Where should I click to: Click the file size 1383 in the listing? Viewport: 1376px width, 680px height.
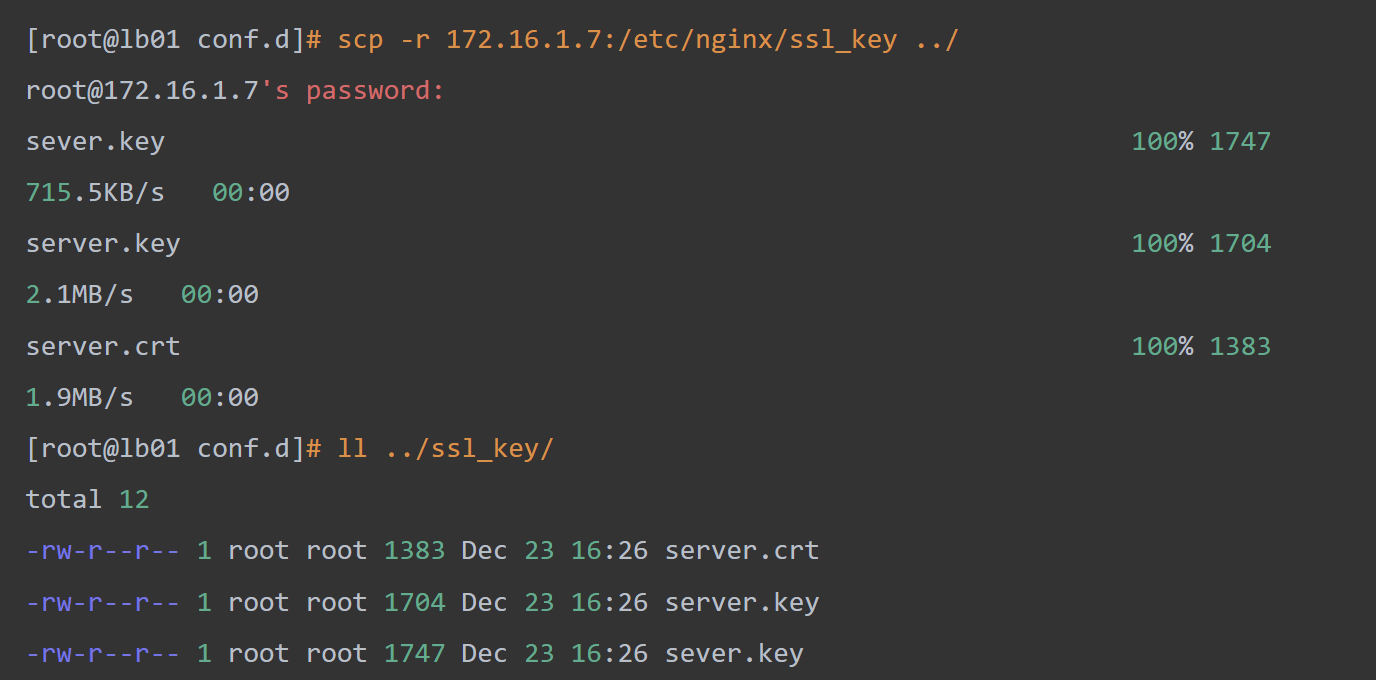click(x=414, y=551)
